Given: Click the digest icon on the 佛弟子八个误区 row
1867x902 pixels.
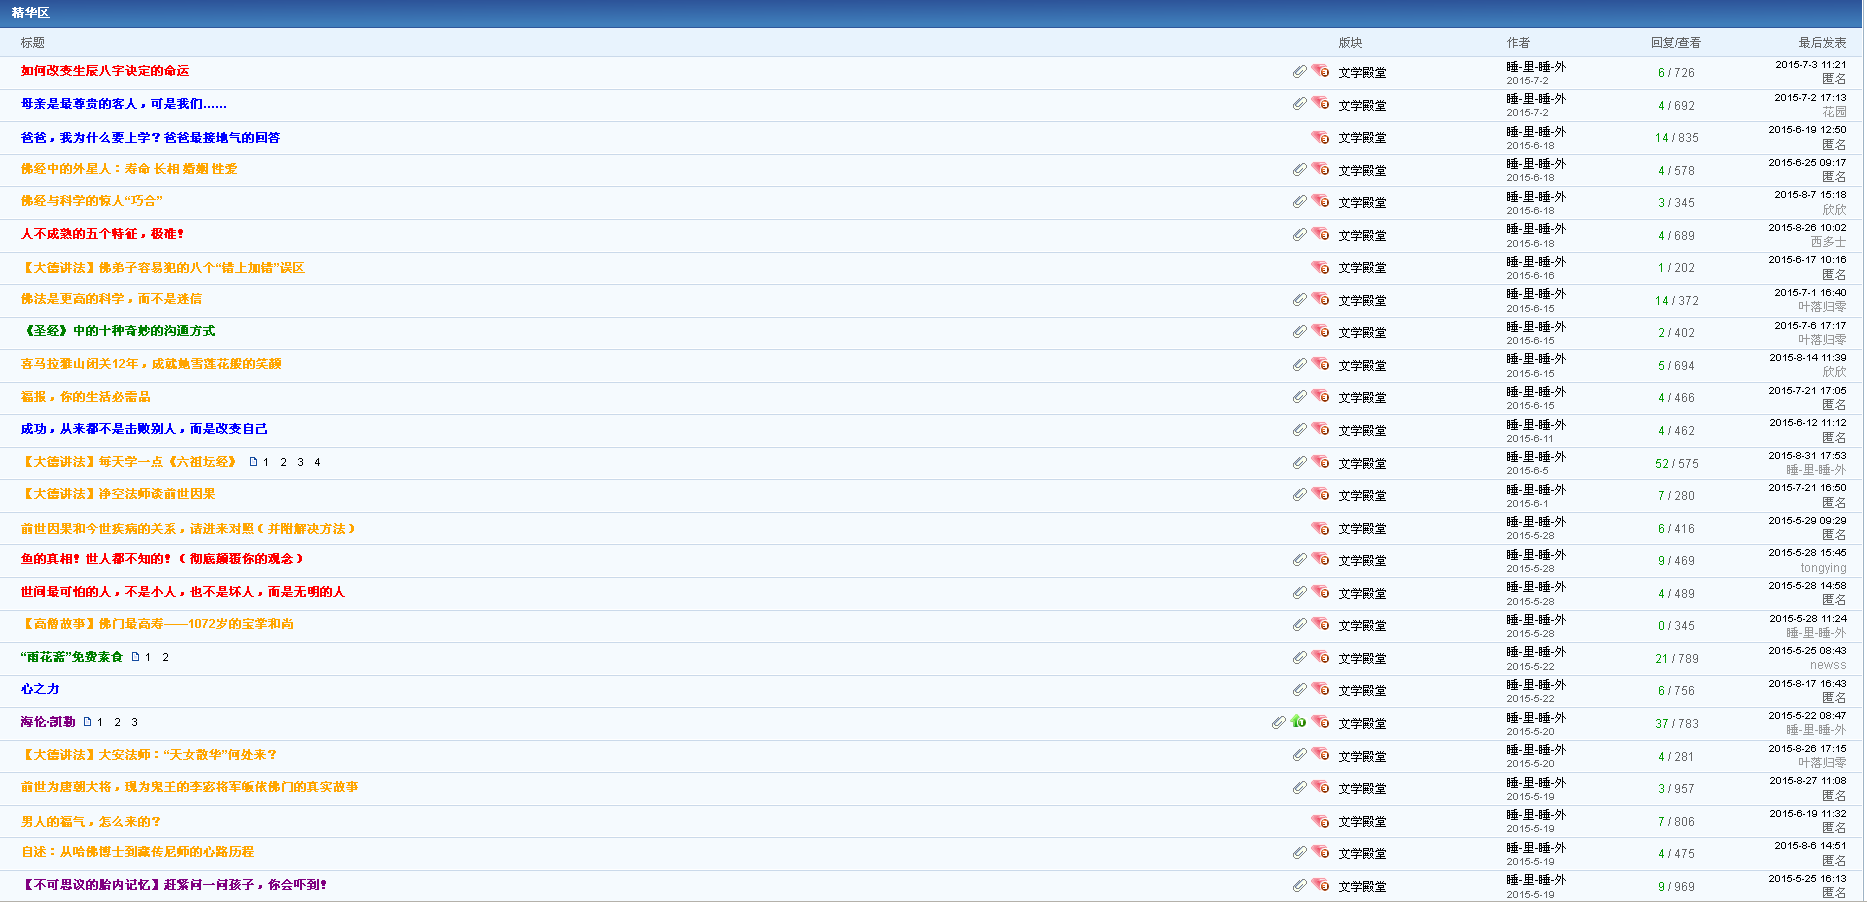Looking at the screenshot, I should tap(1321, 267).
